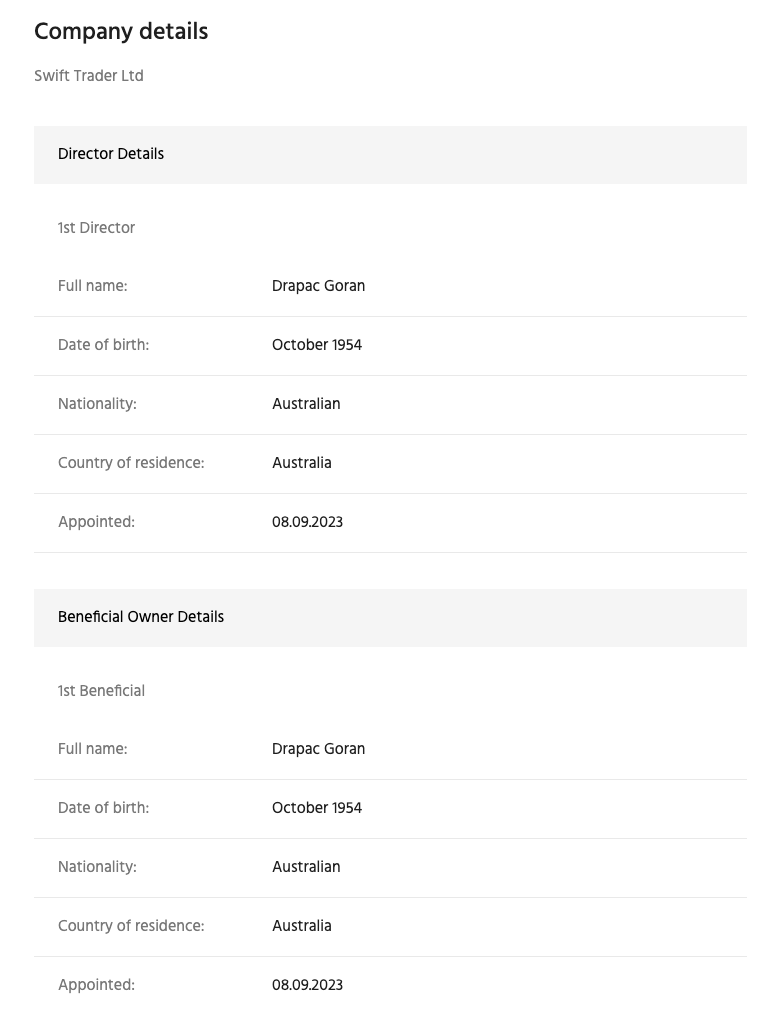Image resolution: width=766 pixels, height=1015 pixels.
Task: Select the Swift Trader Ltd company name
Action: (89, 76)
